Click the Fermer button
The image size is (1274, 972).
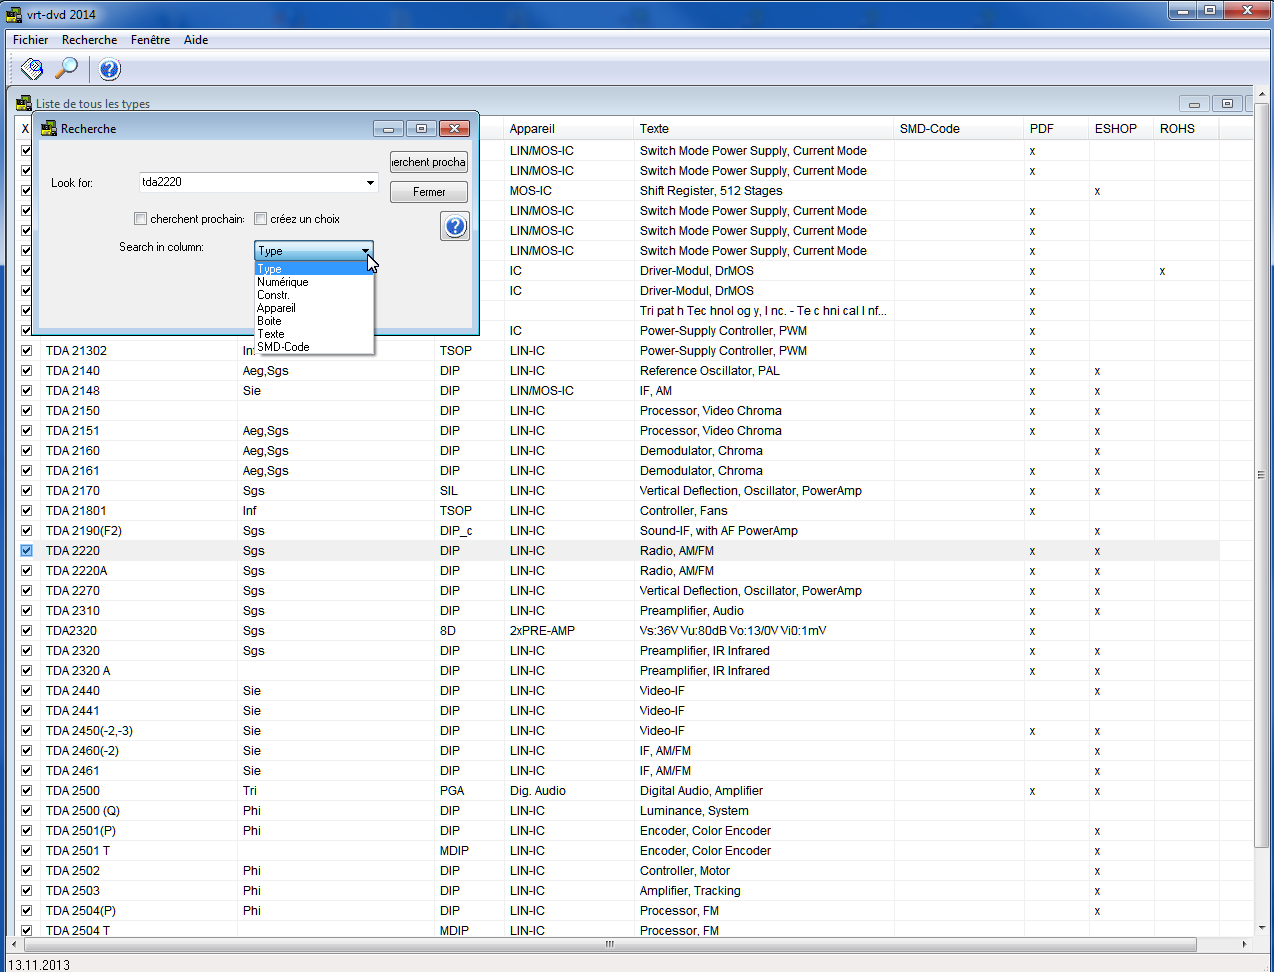point(429,192)
